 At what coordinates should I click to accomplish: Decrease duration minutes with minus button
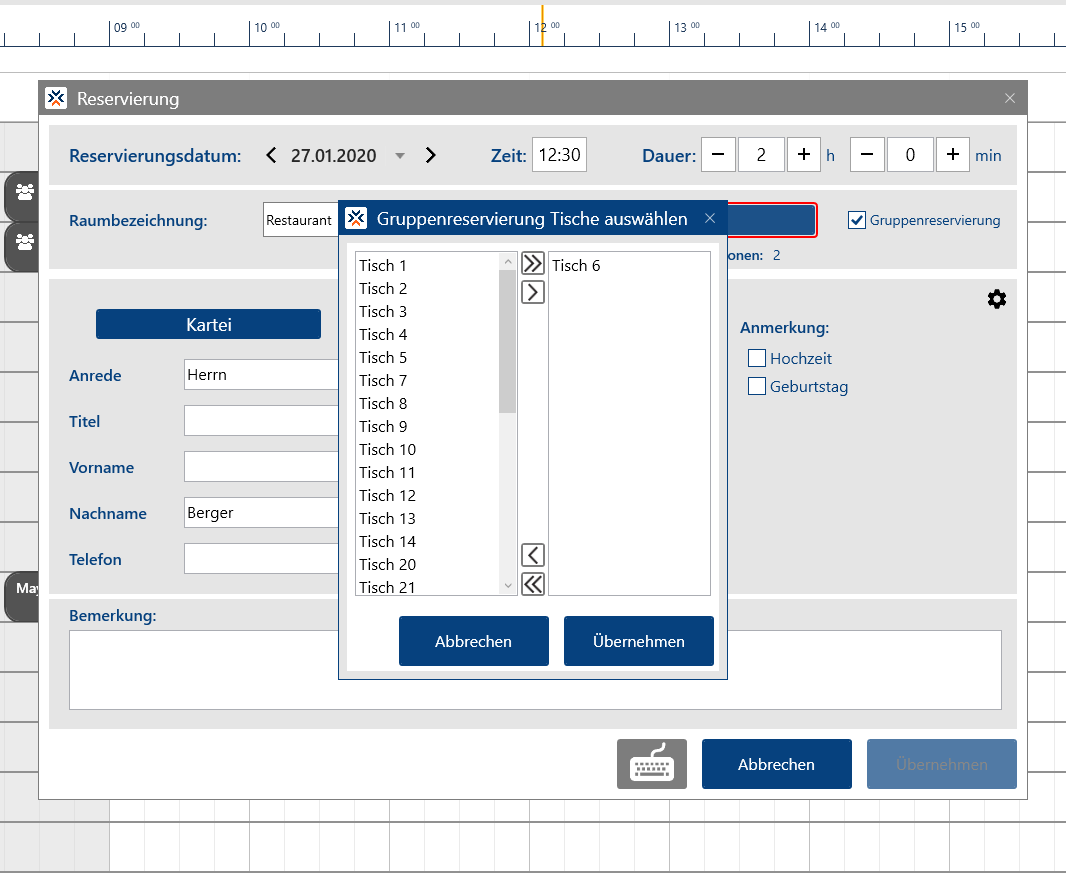(867, 155)
